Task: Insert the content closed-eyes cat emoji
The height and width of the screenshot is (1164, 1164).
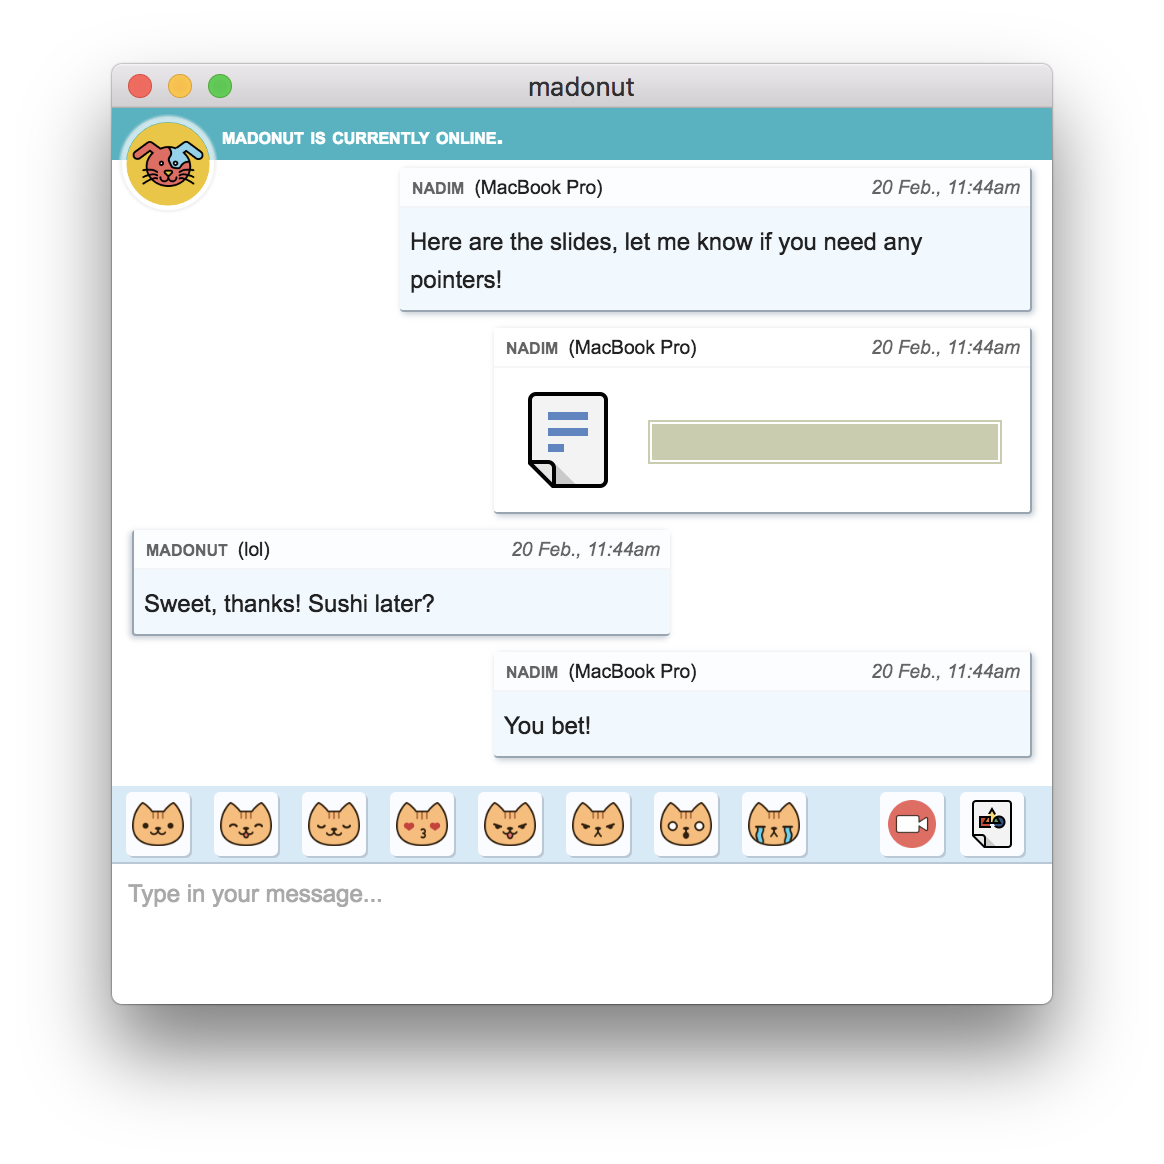Action: (334, 824)
